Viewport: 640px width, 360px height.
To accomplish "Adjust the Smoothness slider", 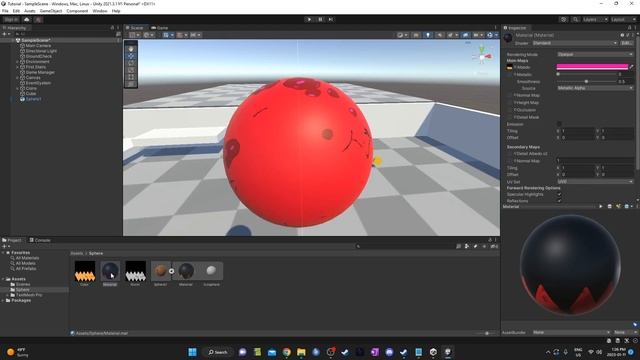I will pyautogui.click(x=587, y=82).
